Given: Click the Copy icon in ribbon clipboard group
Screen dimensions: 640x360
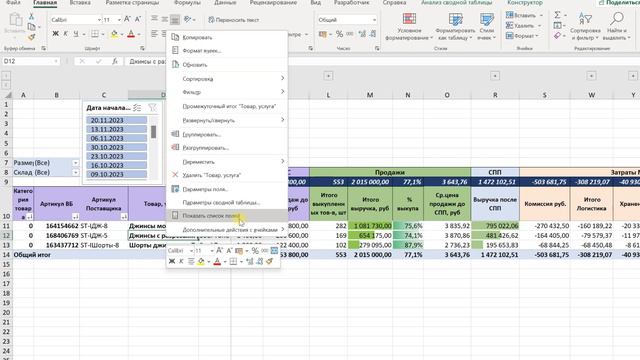Looking at the screenshot, I should click(31, 27).
